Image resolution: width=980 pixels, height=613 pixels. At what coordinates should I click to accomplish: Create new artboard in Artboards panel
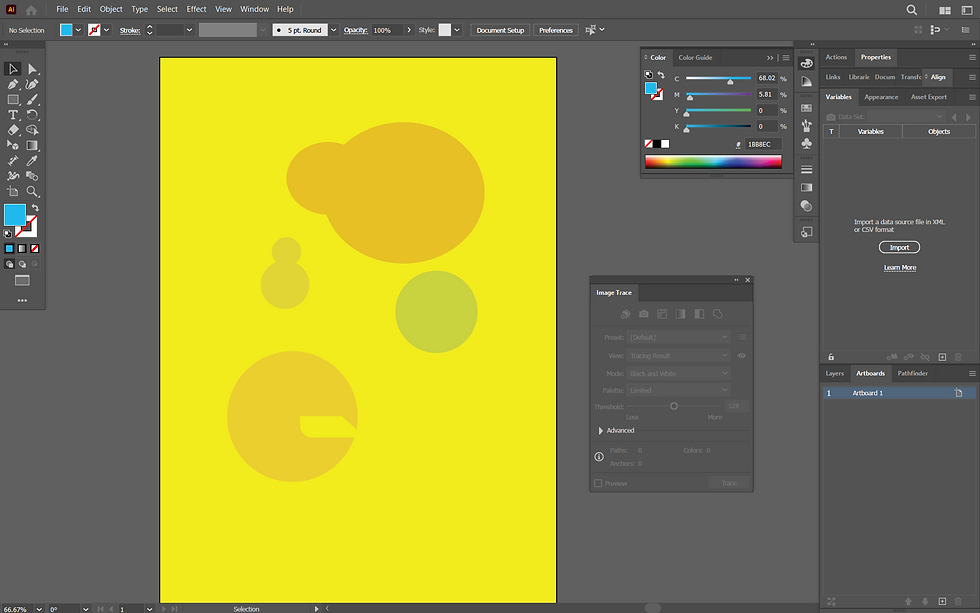942,601
